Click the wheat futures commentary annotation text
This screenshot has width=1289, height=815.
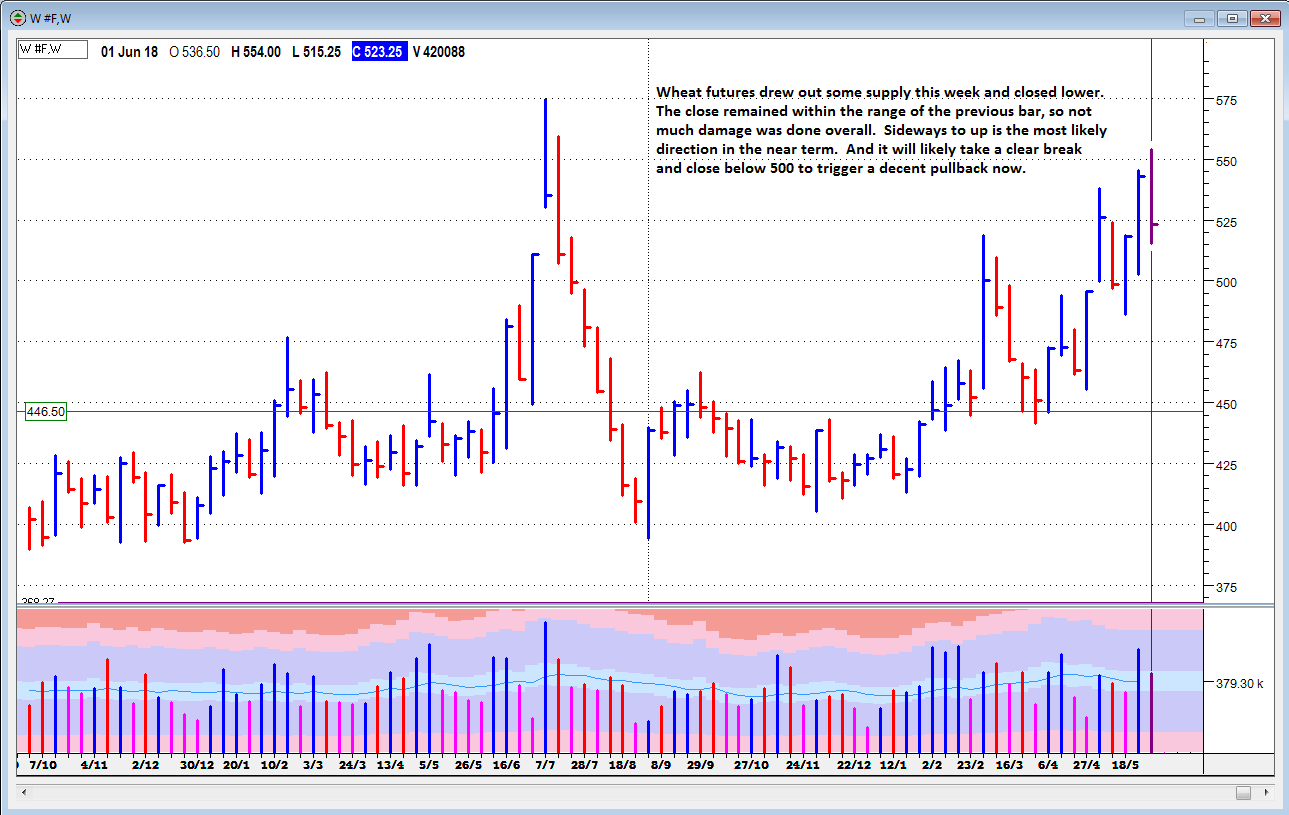[882, 130]
